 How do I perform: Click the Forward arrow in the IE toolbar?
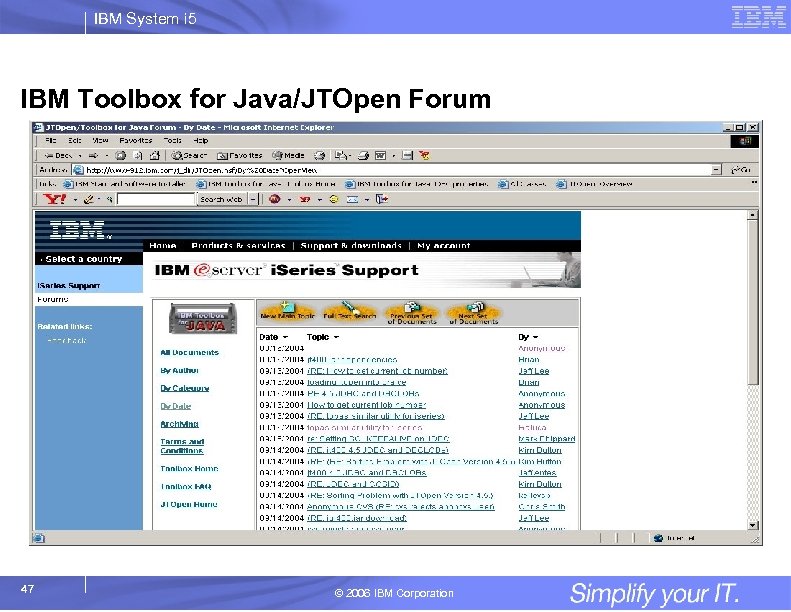pyautogui.click(x=93, y=155)
